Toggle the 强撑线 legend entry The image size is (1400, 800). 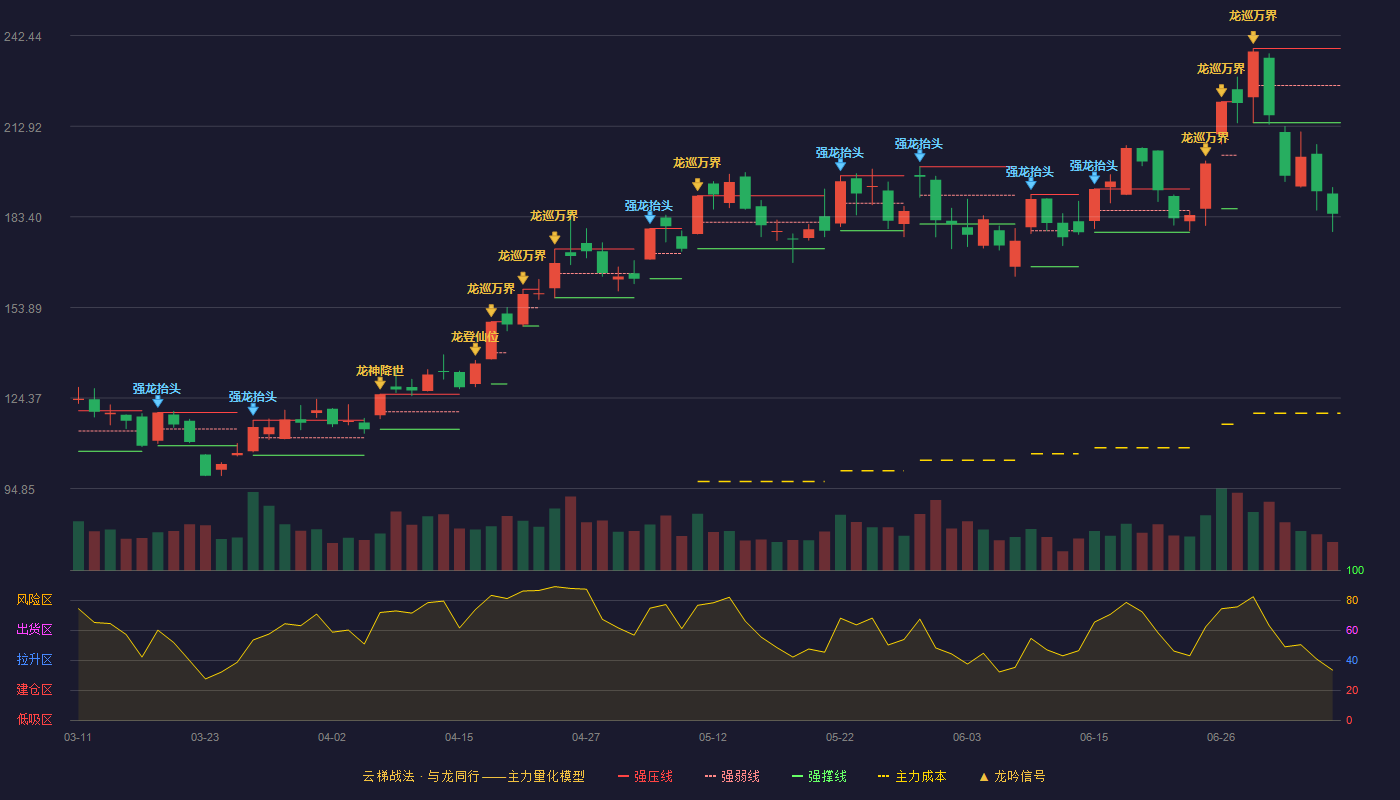[819, 776]
